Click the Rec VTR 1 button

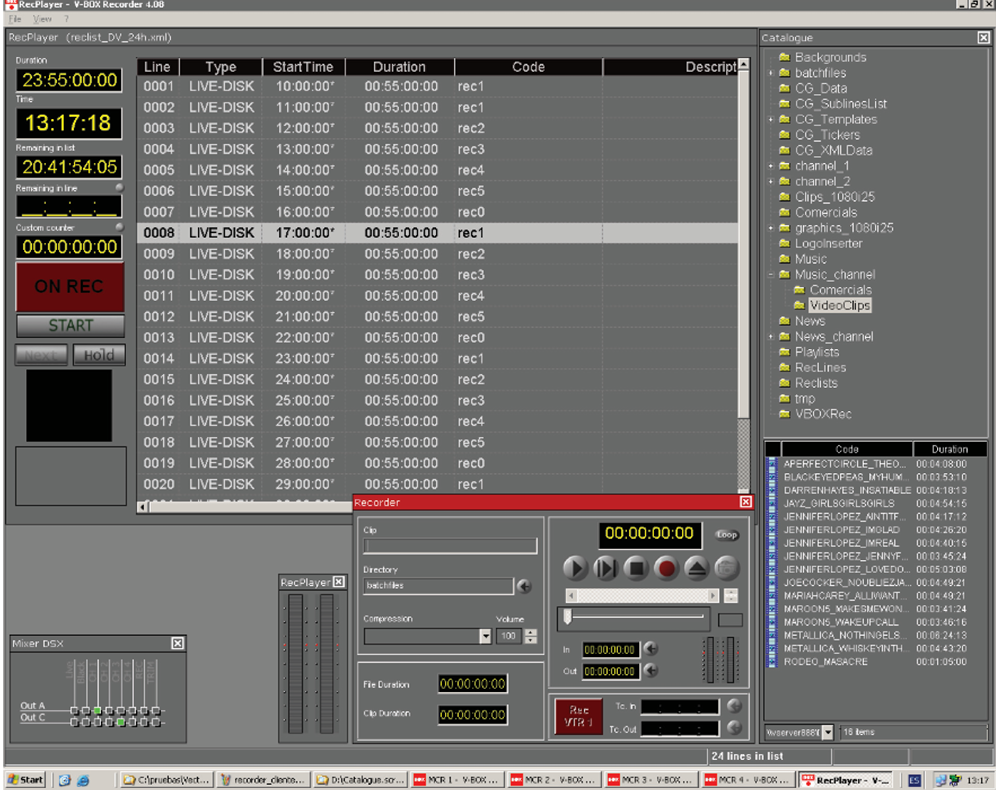(x=579, y=716)
